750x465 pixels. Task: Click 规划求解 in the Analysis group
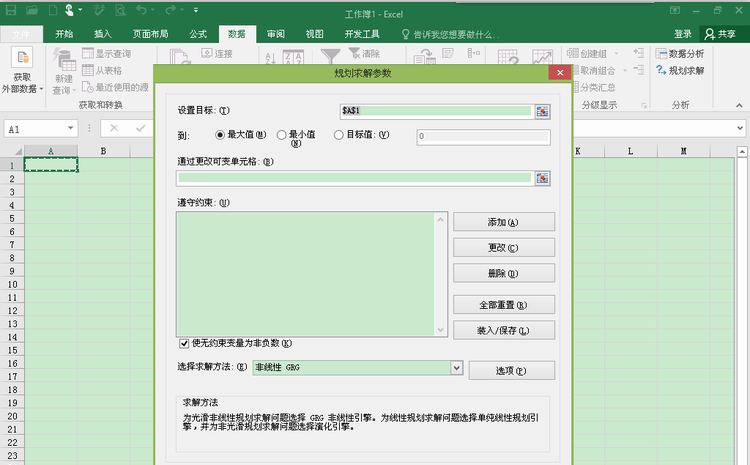[680, 70]
